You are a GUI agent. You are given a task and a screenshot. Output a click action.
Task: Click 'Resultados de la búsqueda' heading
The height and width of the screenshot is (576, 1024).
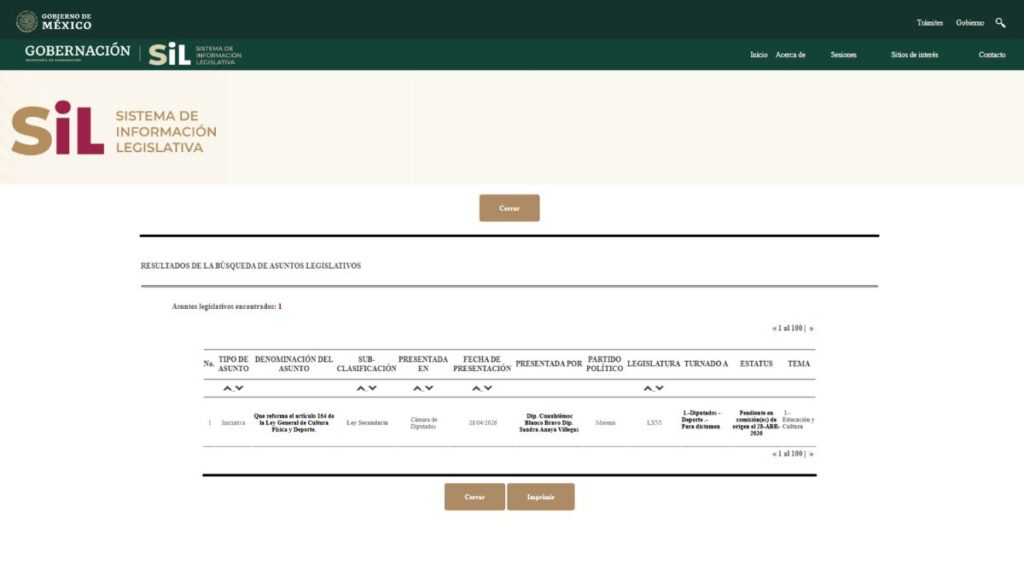click(x=251, y=266)
